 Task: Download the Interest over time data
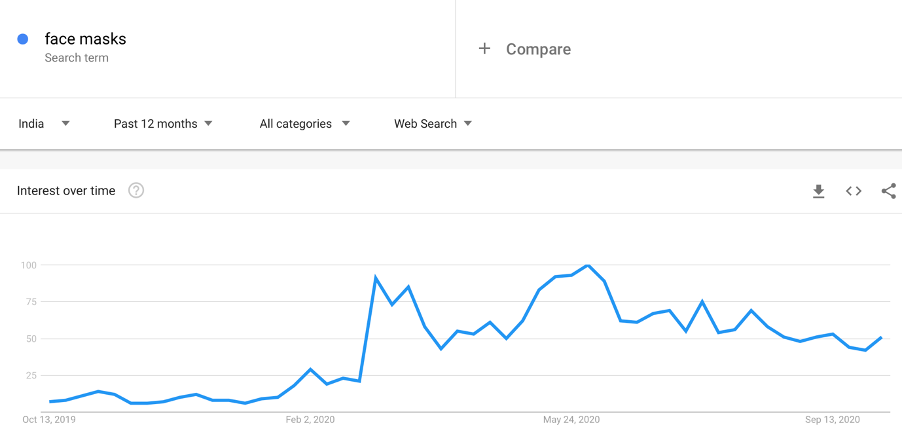(x=819, y=192)
